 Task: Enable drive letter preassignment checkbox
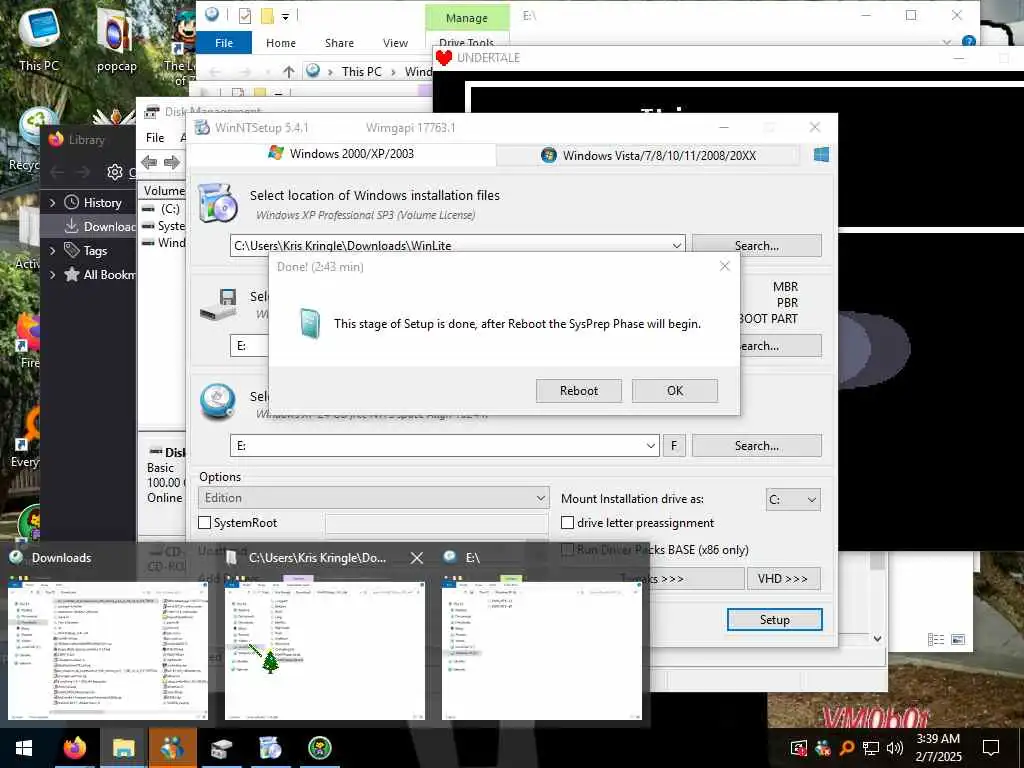click(x=568, y=523)
